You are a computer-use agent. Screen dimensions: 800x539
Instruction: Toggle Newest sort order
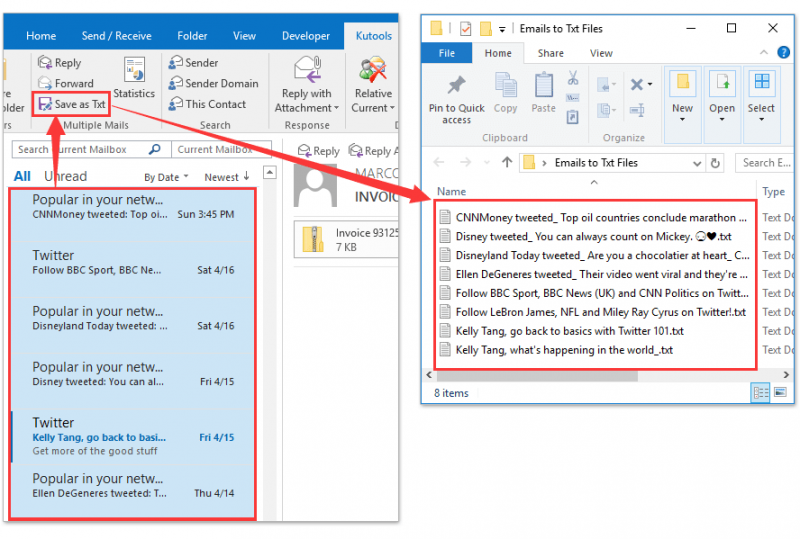(x=227, y=177)
